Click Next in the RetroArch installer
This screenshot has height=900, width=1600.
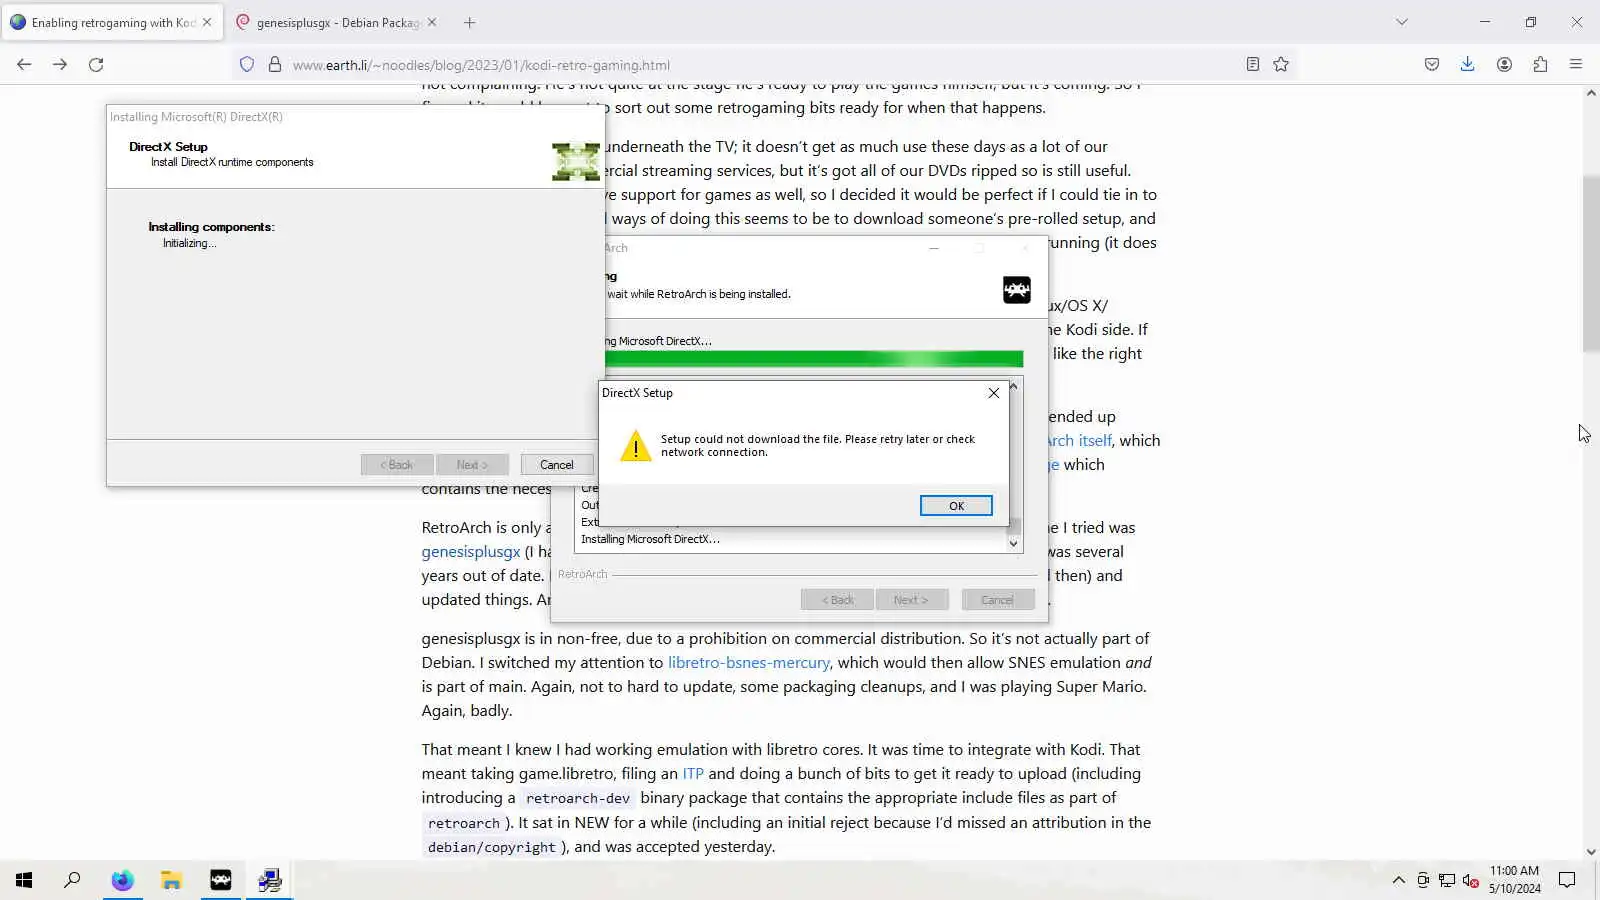911,600
